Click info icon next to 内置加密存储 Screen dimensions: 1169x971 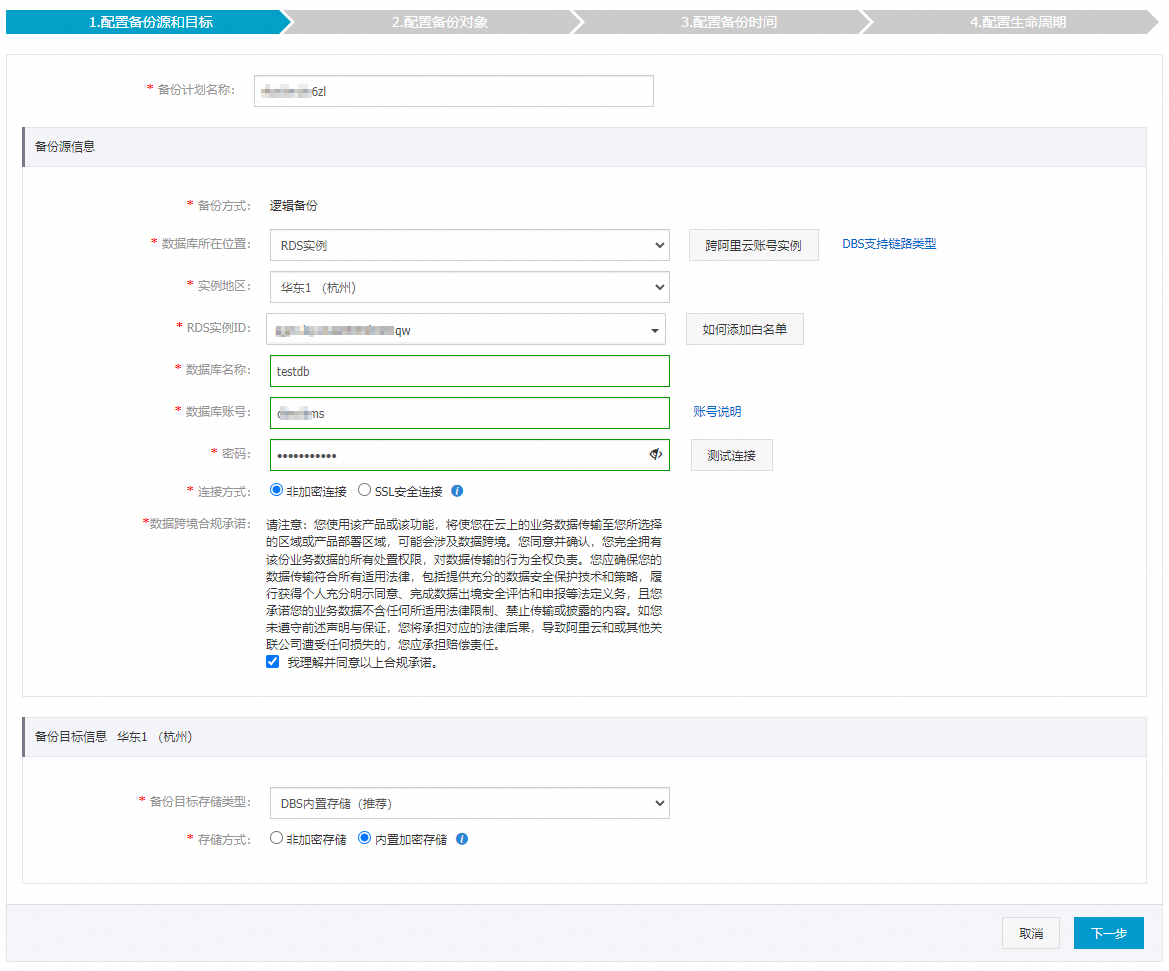tap(461, 839)
